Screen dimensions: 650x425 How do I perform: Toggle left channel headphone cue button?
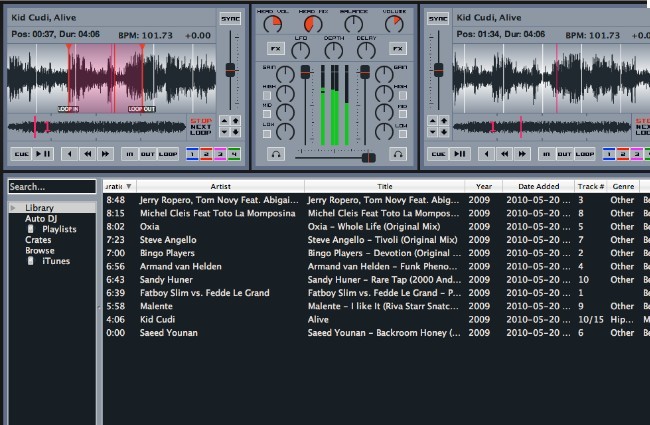click(x=276, y=154)
